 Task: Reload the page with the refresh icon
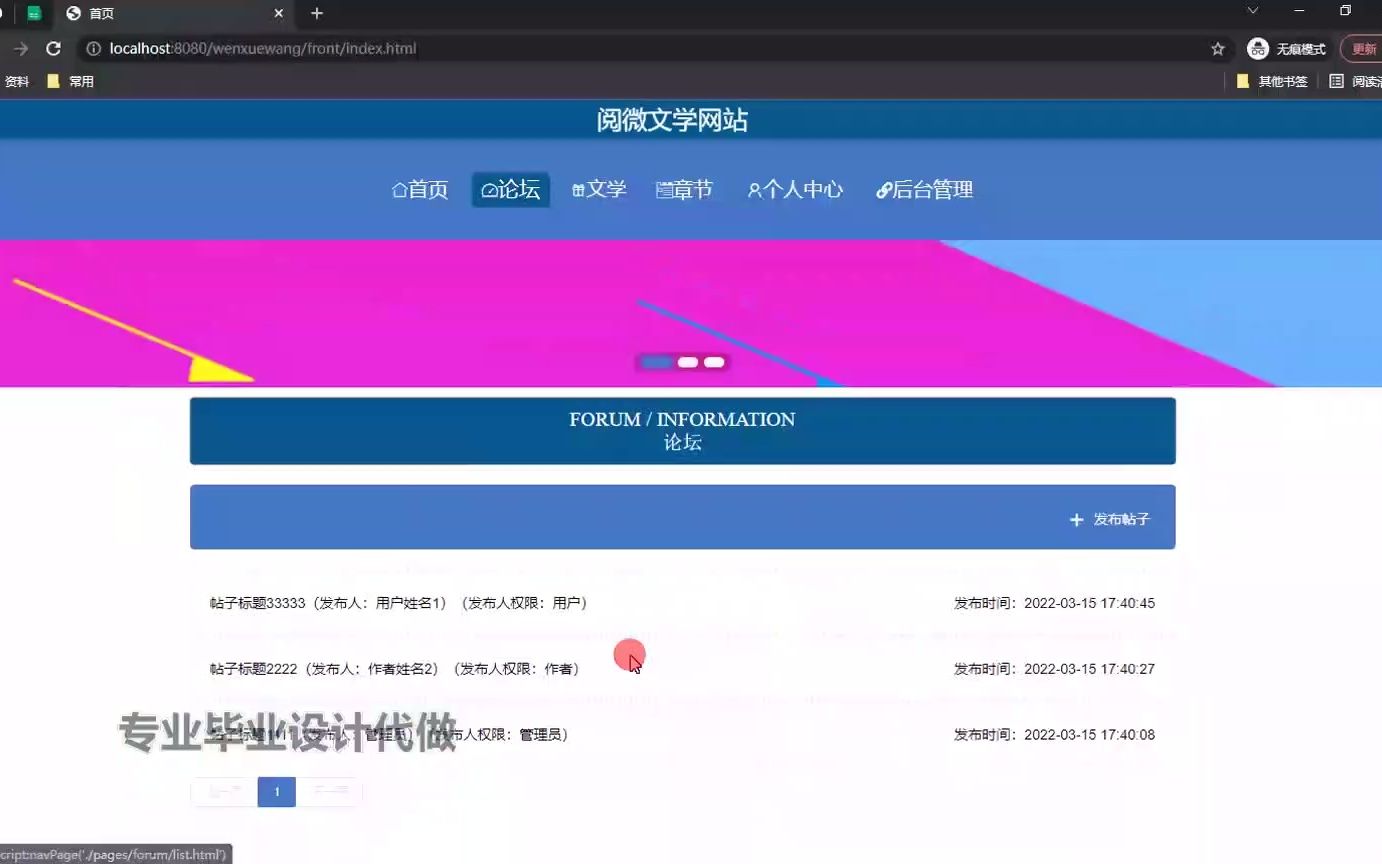[54, 49]
